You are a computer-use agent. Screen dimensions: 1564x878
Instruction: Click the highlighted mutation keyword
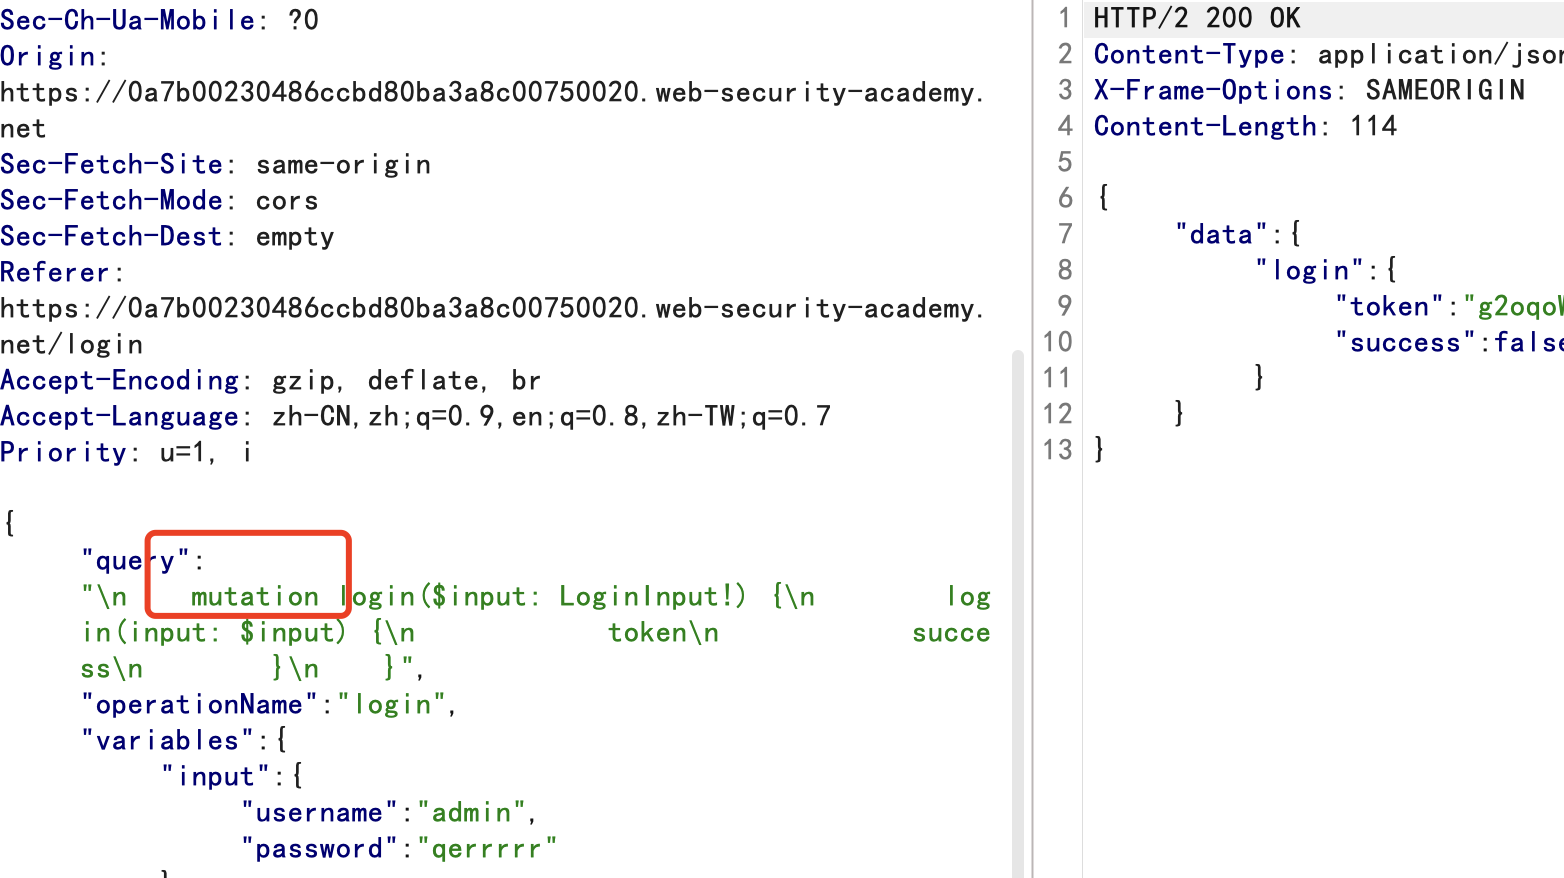coord(254,597)
